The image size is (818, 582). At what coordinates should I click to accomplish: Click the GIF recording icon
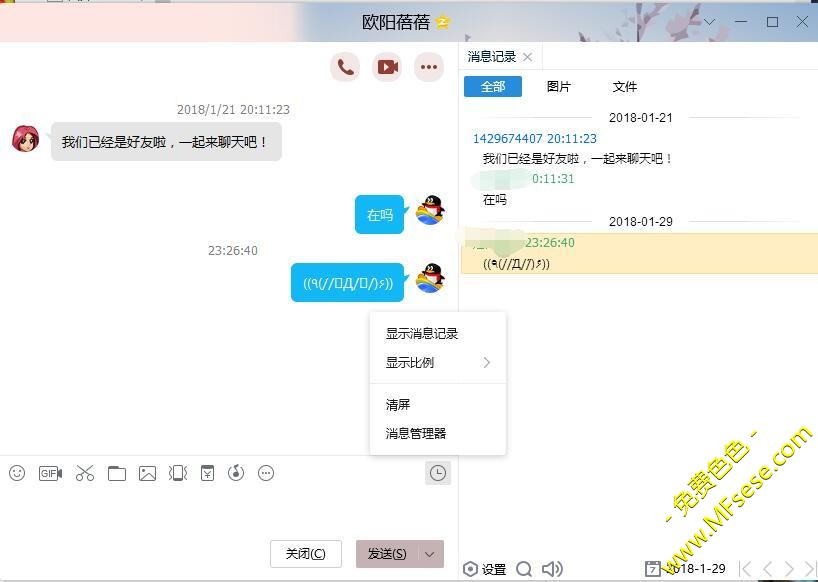click(50, 473)
